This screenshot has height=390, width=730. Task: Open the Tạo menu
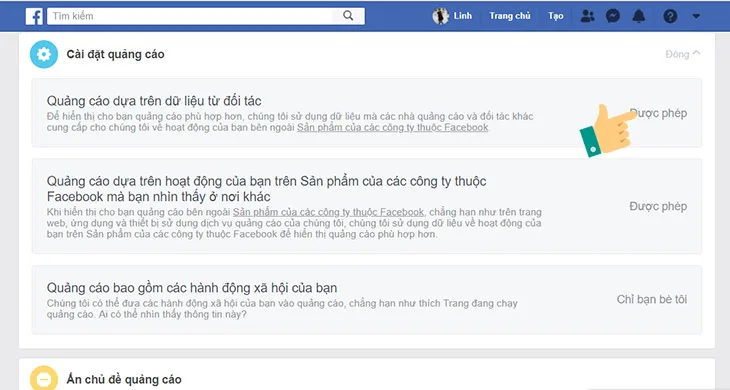[x=555, y=16]
